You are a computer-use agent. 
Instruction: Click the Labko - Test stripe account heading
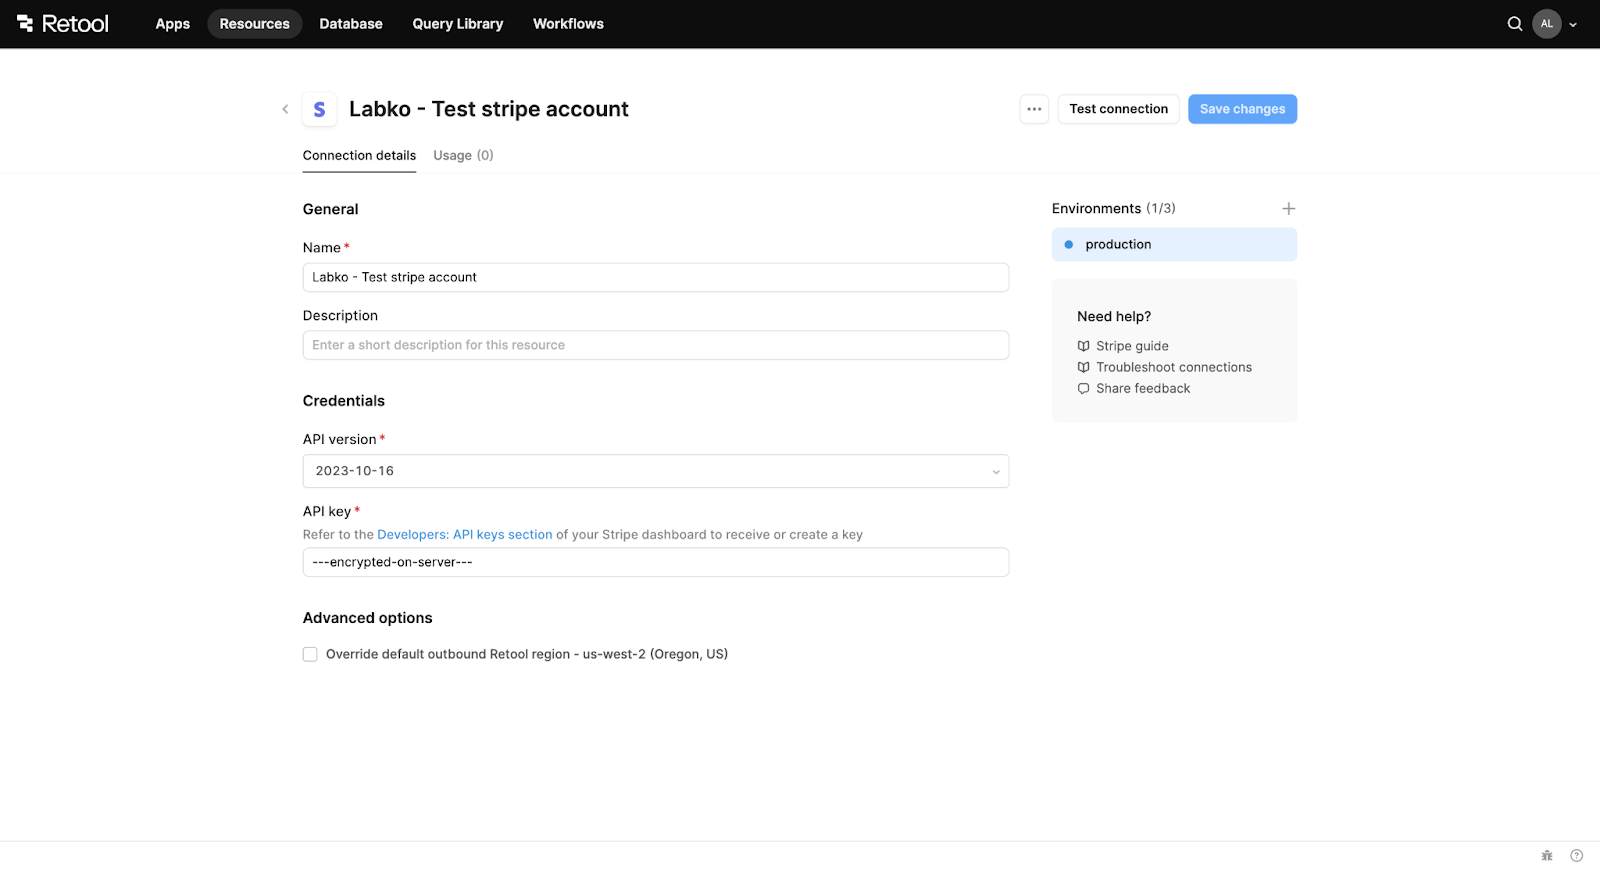[489, 109]
